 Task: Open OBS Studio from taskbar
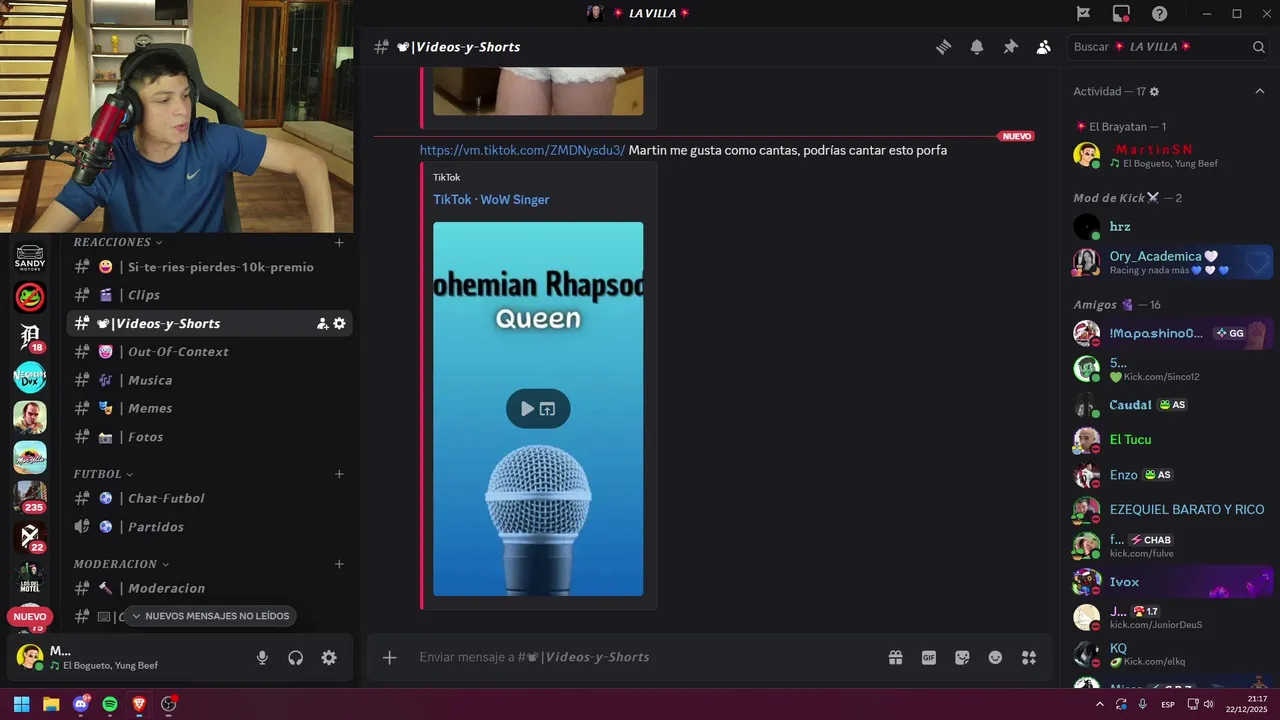(169, 704)
